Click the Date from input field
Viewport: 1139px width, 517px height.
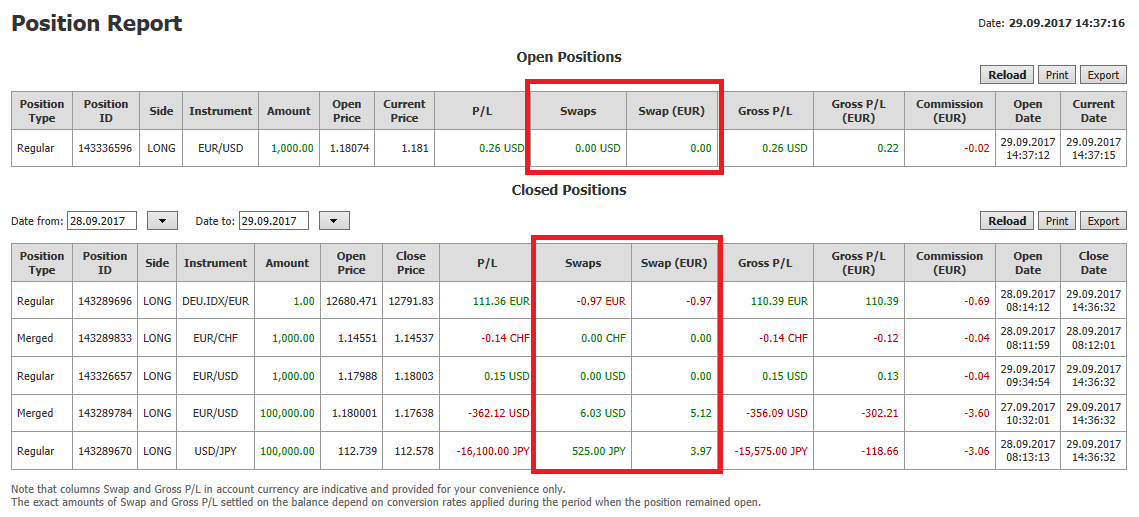coord(104,221)
